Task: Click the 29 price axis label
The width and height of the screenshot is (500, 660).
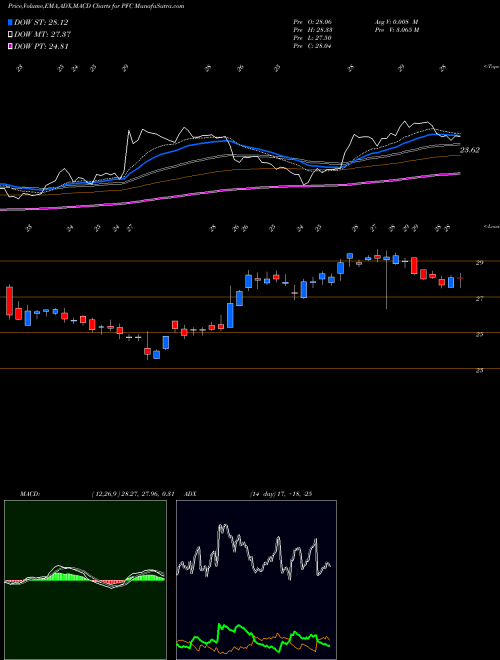Action: pyautogui.click(x=479, y=263)
